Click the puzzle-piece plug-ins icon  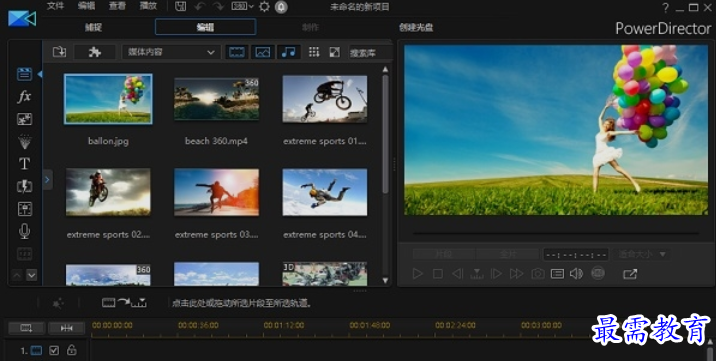click(x=95, y=52)
